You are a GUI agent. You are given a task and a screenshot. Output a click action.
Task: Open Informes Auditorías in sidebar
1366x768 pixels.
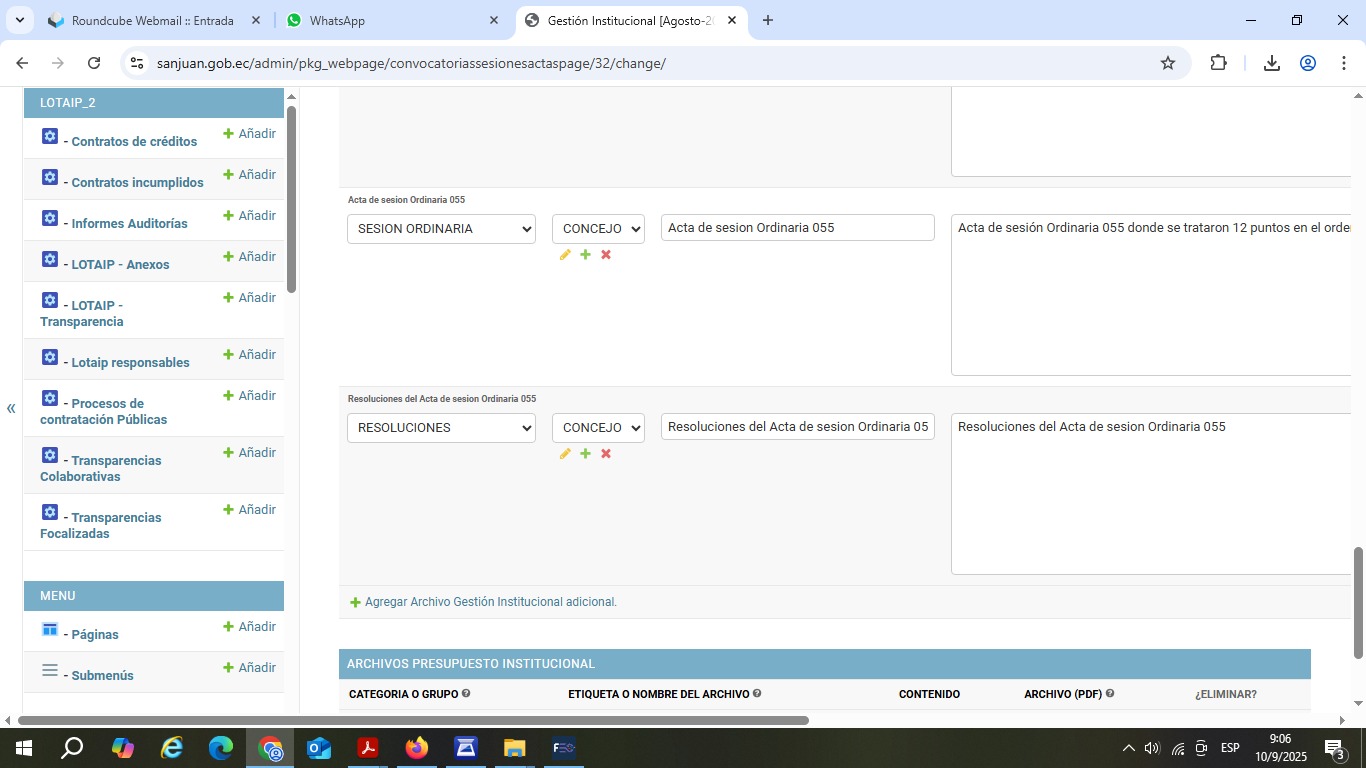[x=129, y=224]
